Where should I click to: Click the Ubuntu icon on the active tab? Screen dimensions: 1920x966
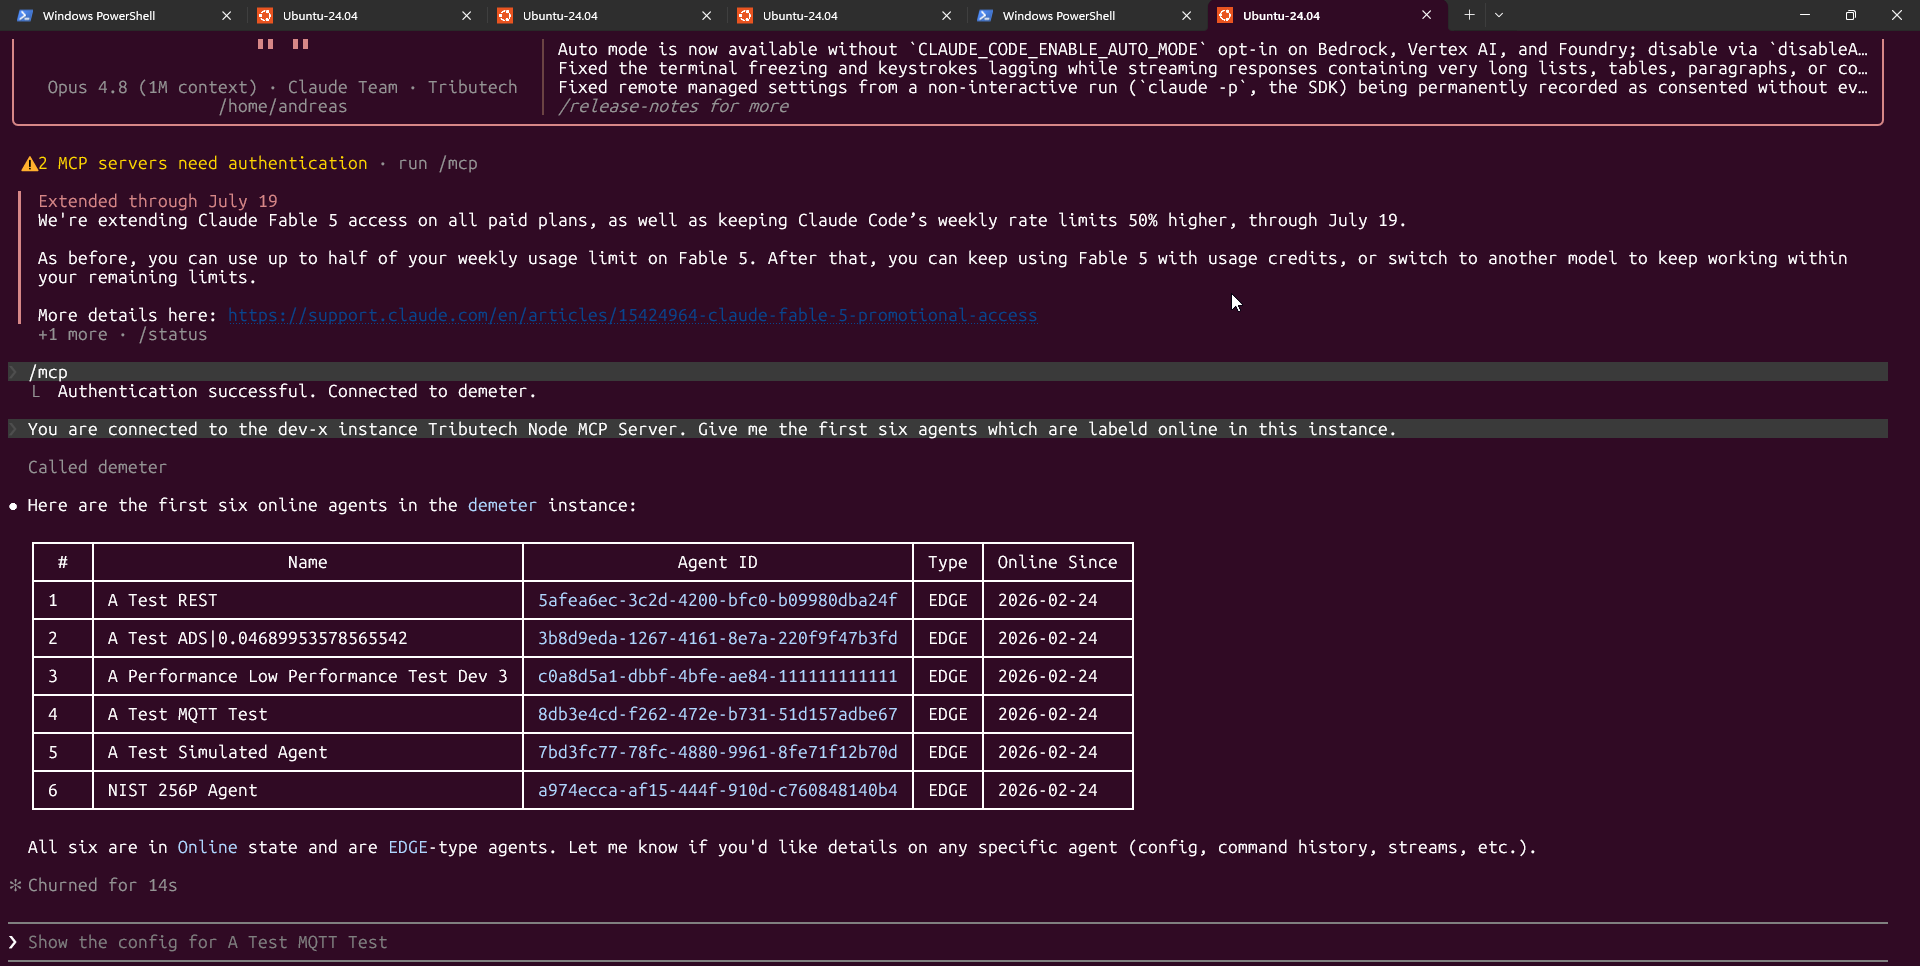(1225, 15)
